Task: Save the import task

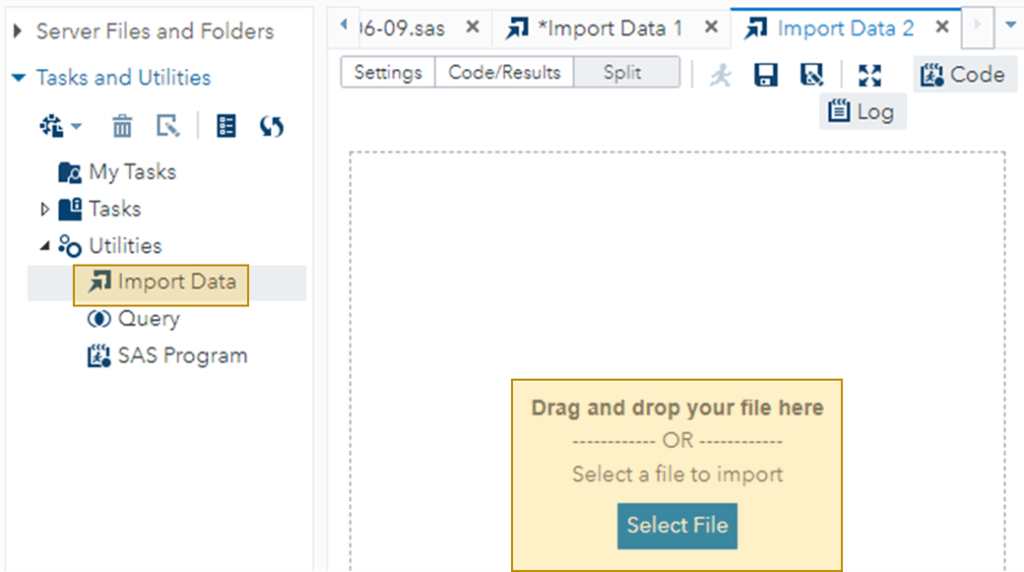Action: coord(766,74)
